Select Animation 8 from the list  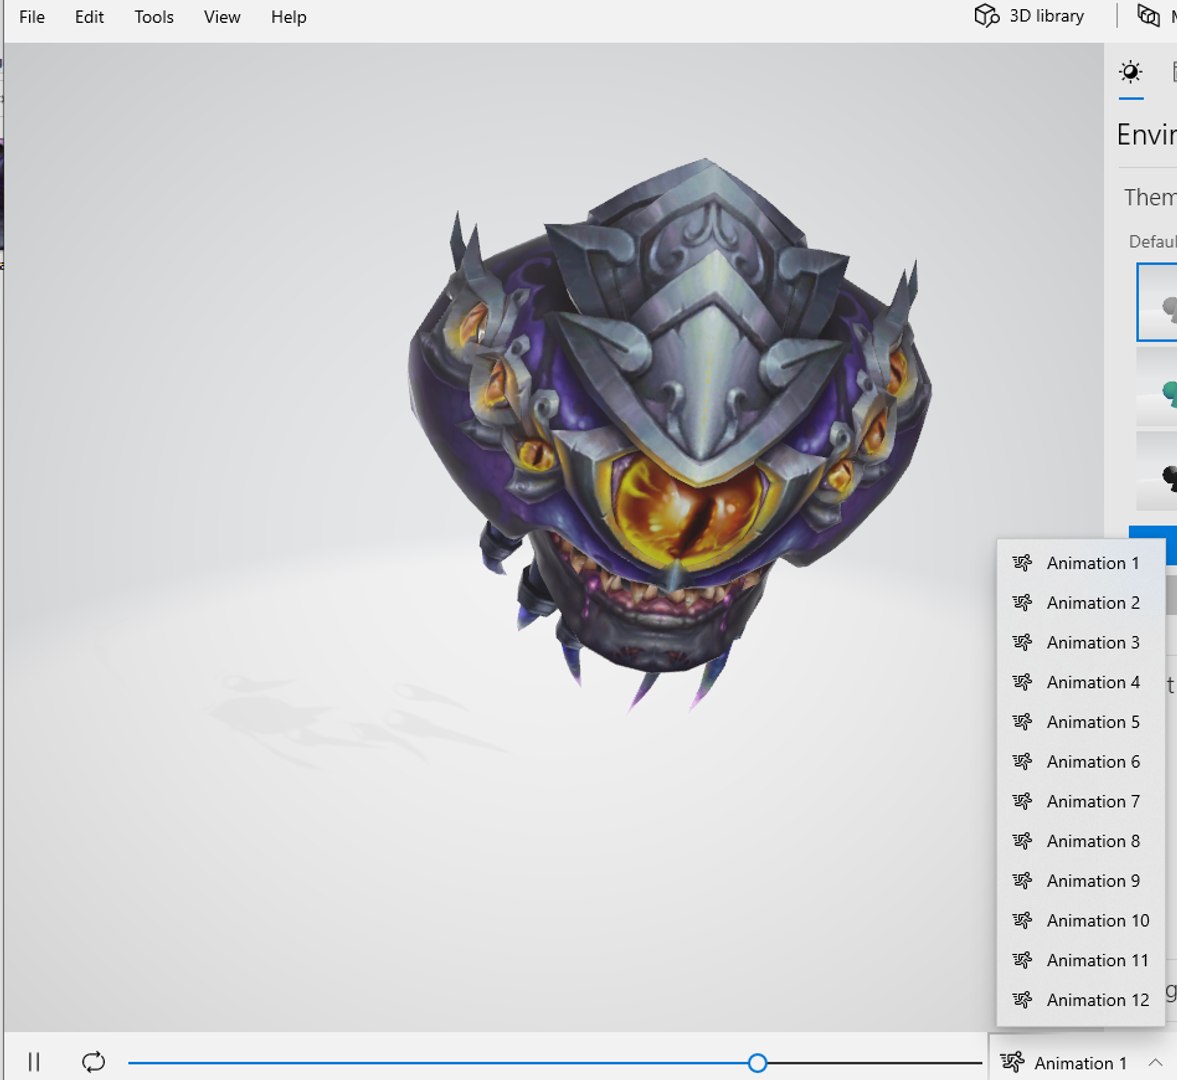pos(1080,841)
